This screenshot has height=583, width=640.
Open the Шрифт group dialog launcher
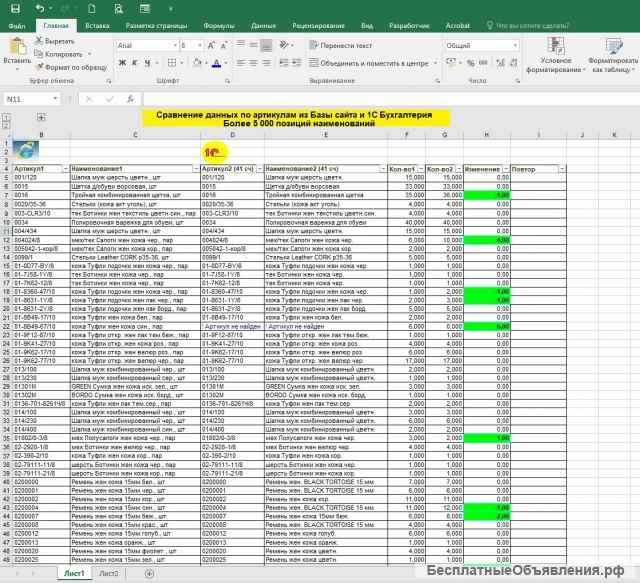[x=227, y=81]
